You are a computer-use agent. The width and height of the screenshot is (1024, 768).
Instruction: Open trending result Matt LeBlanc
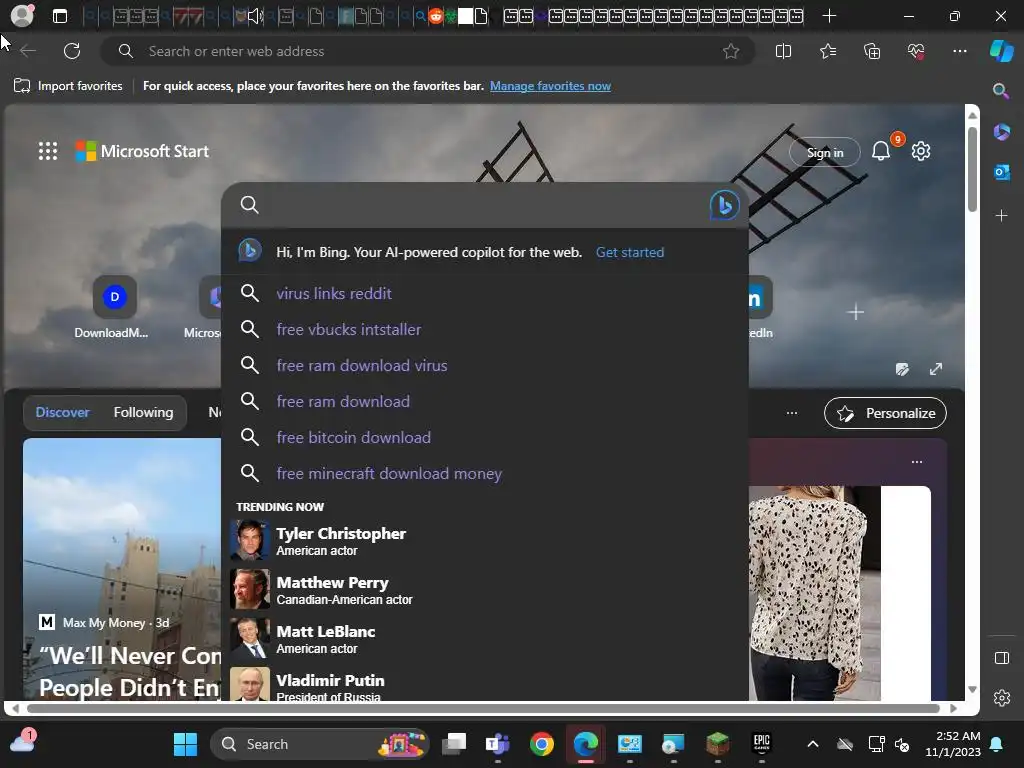(485, 638)
